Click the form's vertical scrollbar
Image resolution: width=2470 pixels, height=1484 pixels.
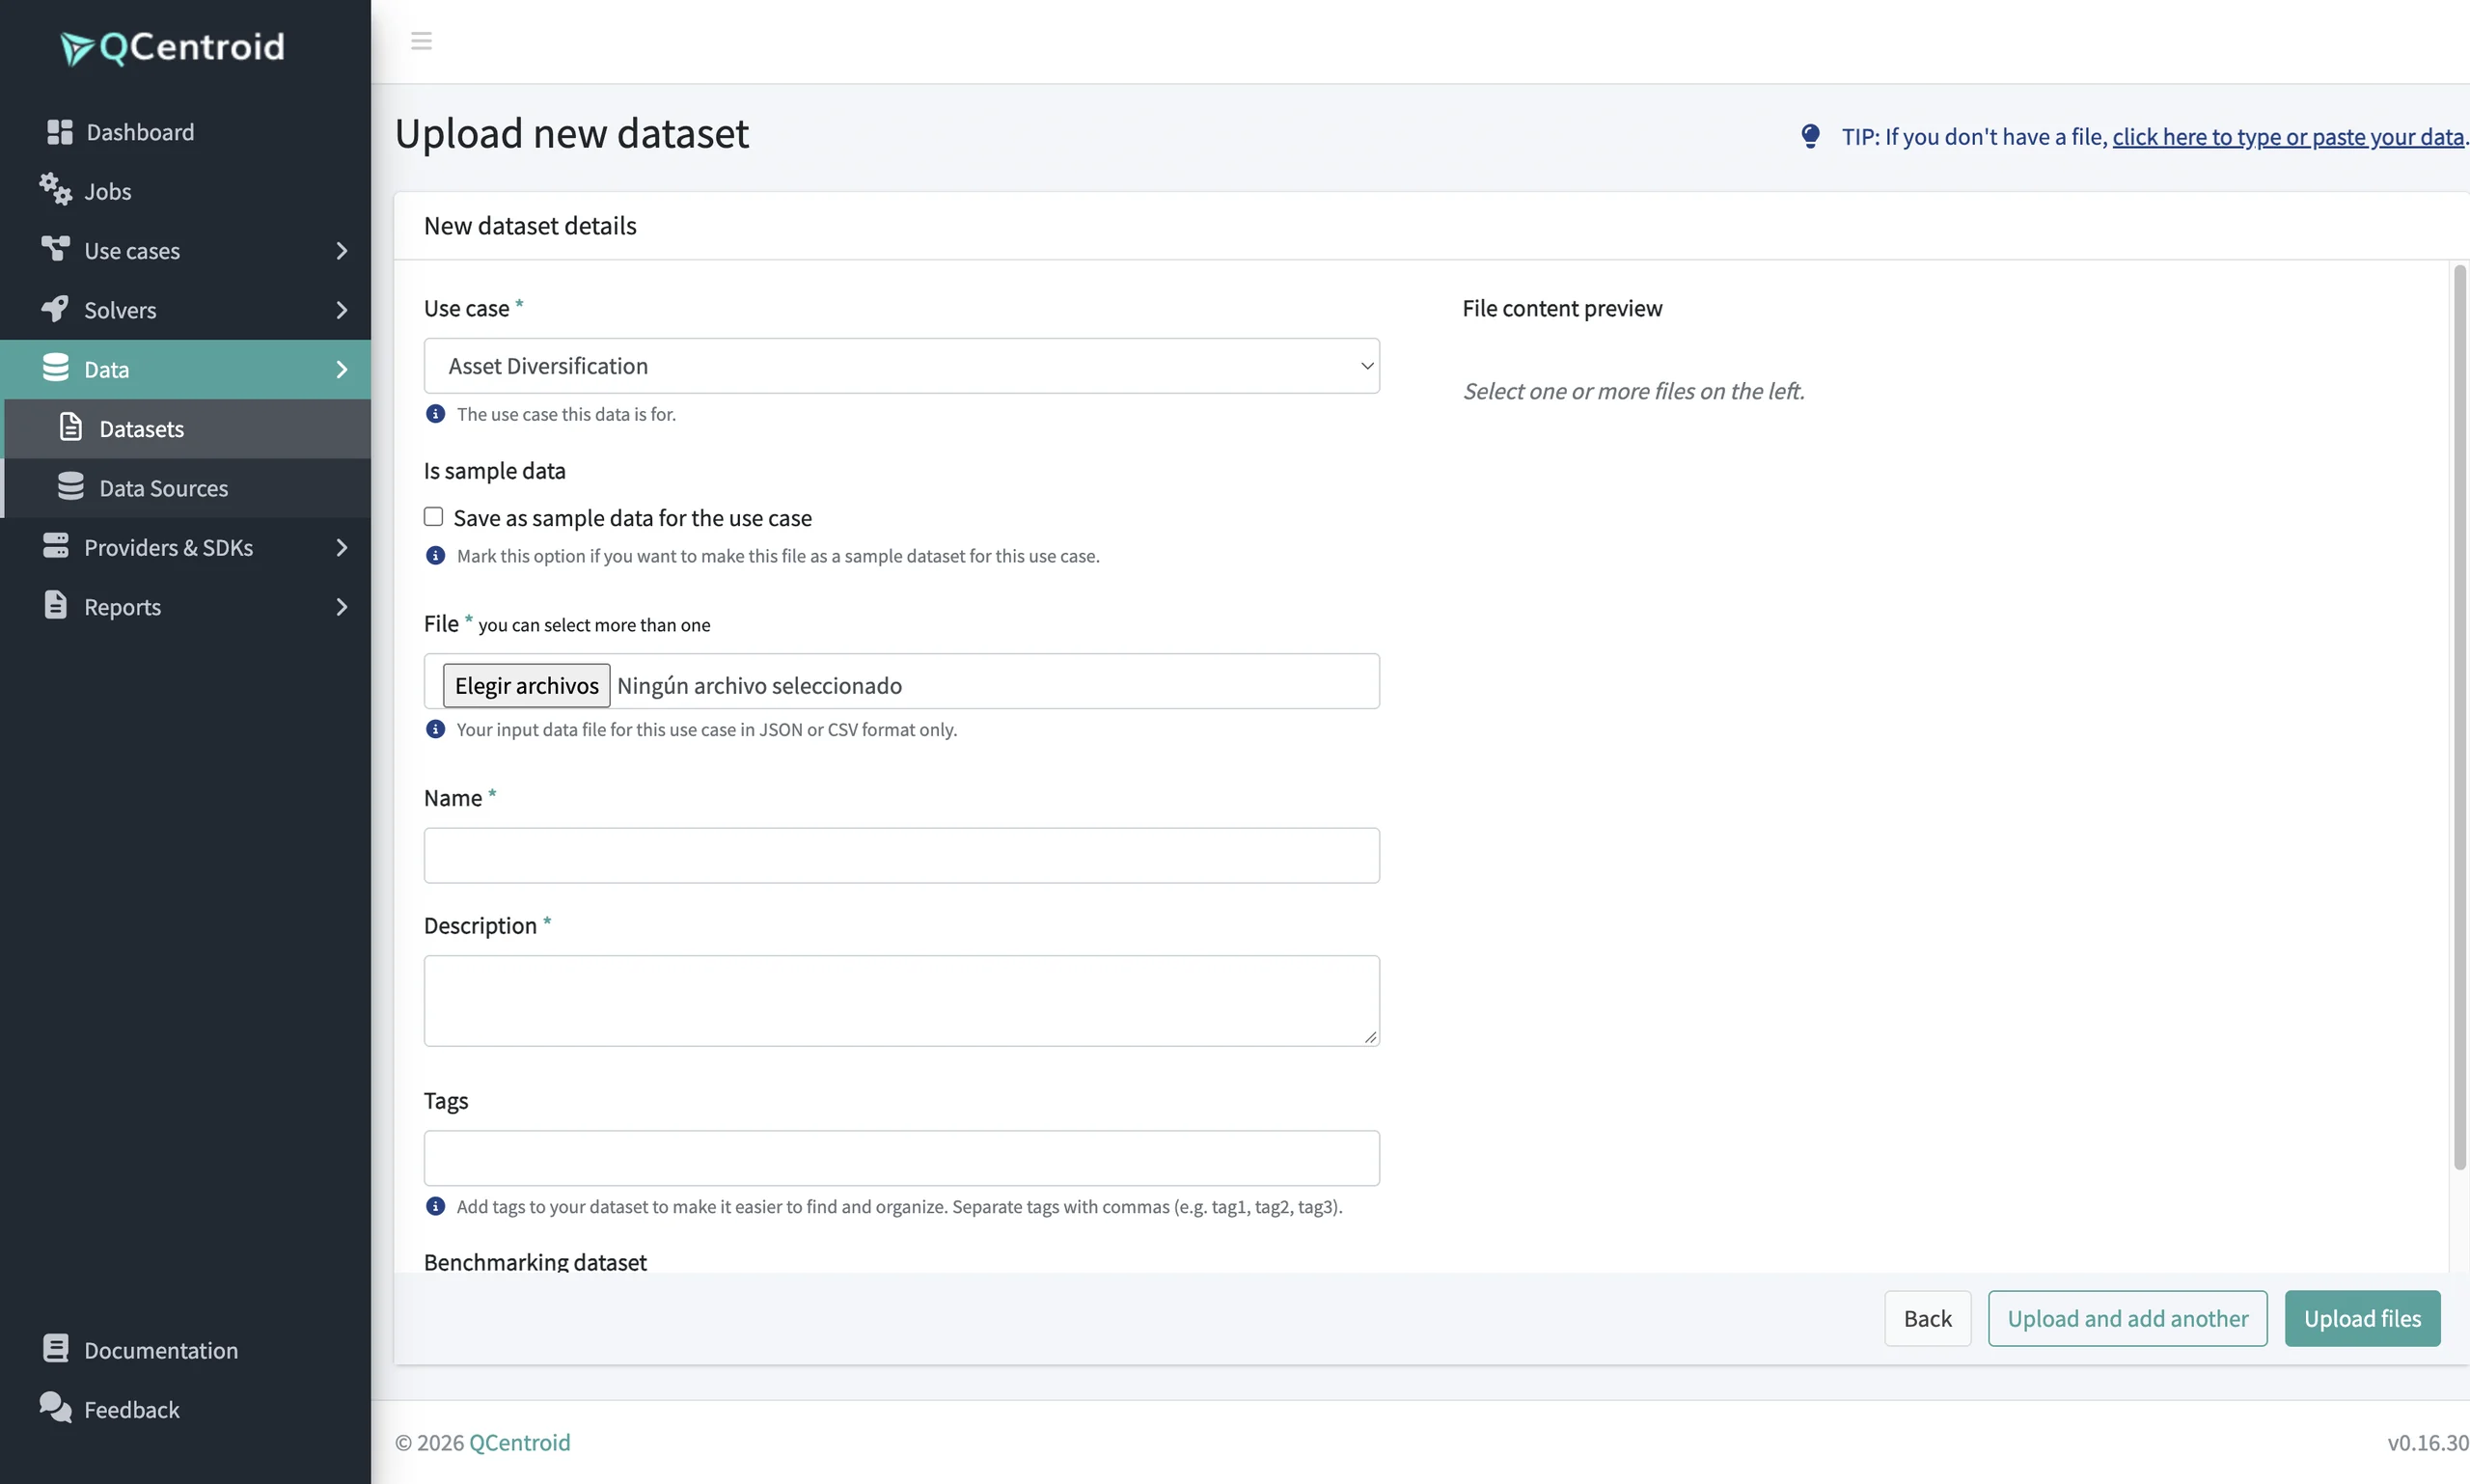pos(2459,716)
